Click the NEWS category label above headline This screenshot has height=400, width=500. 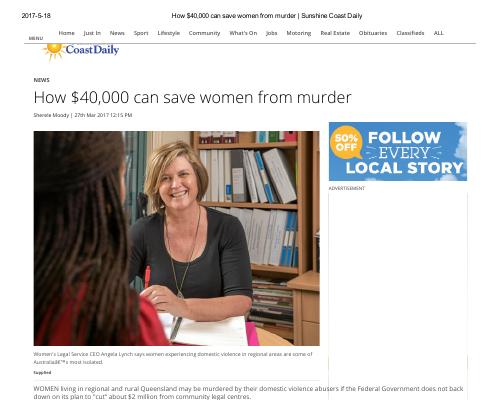point(41,80)
